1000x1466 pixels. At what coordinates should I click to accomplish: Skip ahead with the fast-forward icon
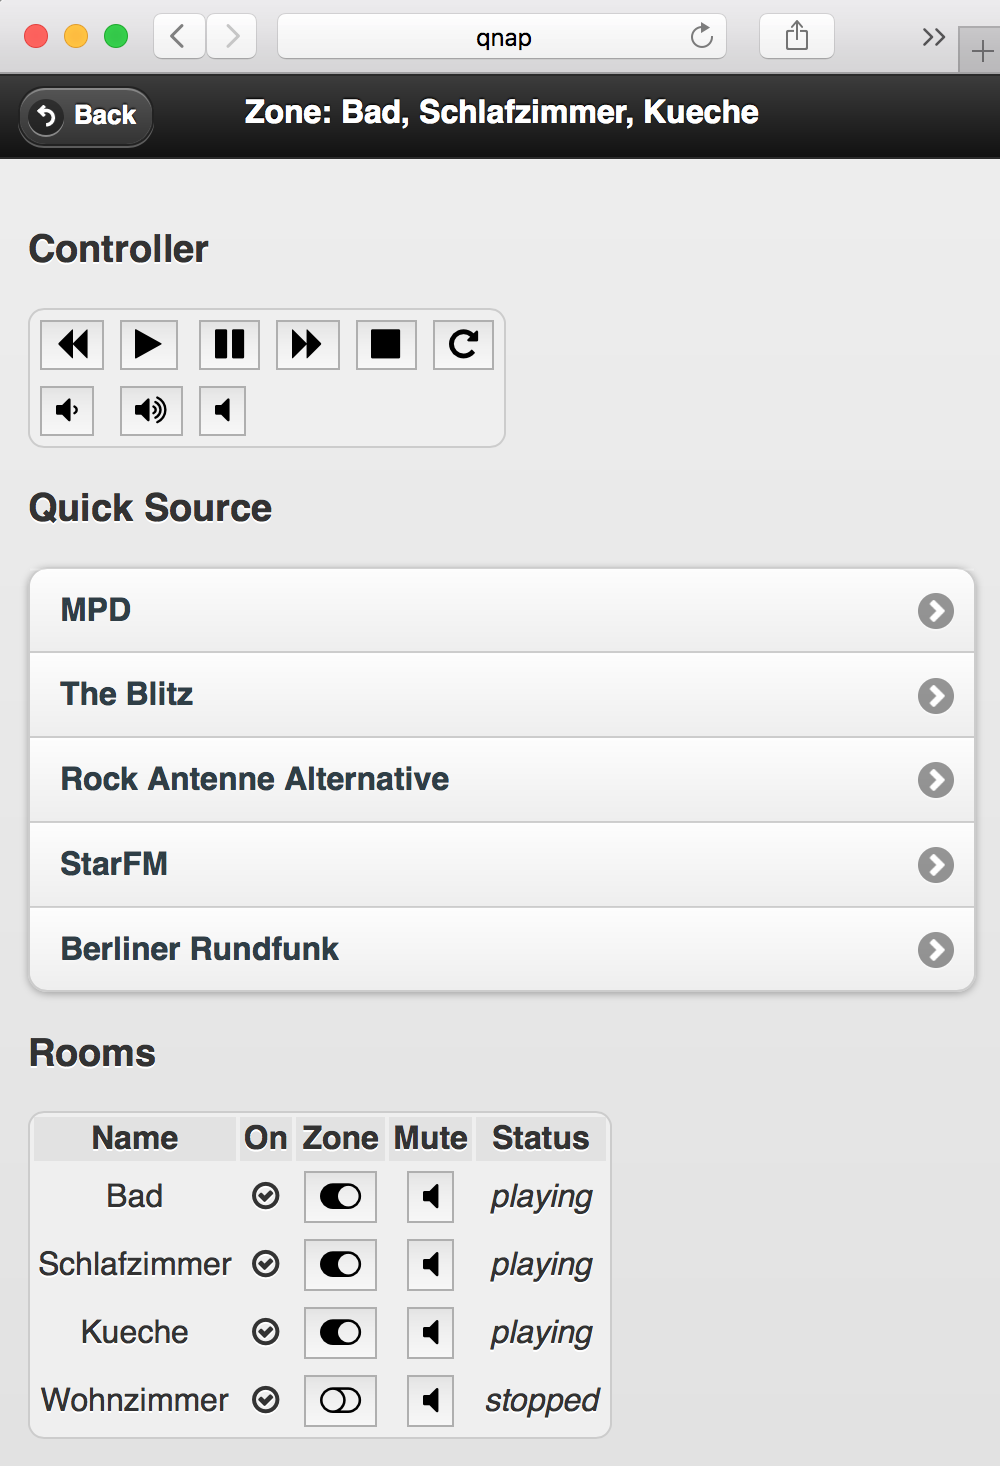tap(307, 345)
